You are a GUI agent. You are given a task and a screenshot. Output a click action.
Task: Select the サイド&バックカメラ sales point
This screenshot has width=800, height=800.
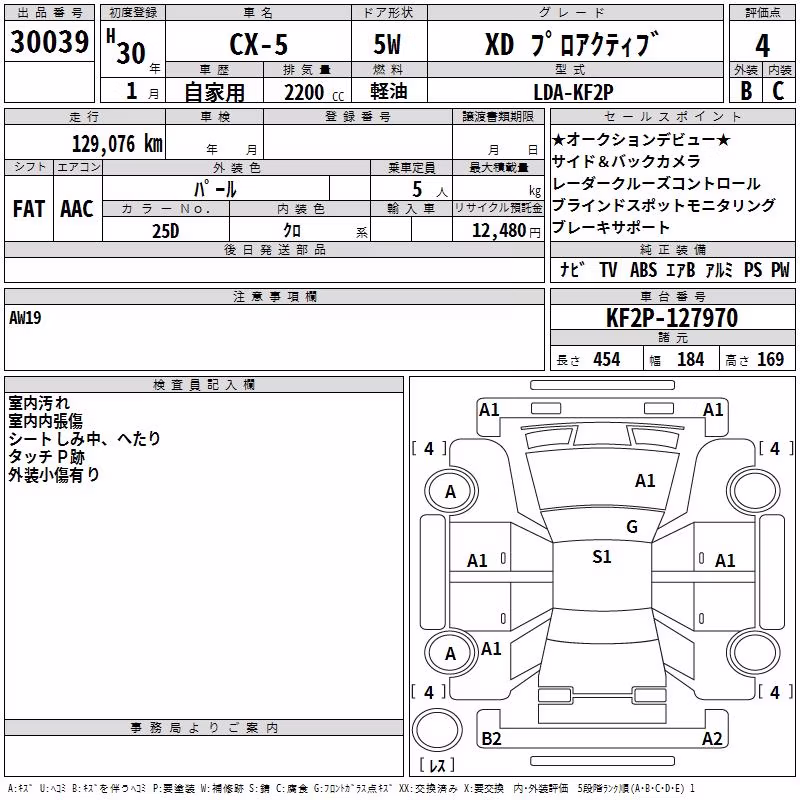627,161
